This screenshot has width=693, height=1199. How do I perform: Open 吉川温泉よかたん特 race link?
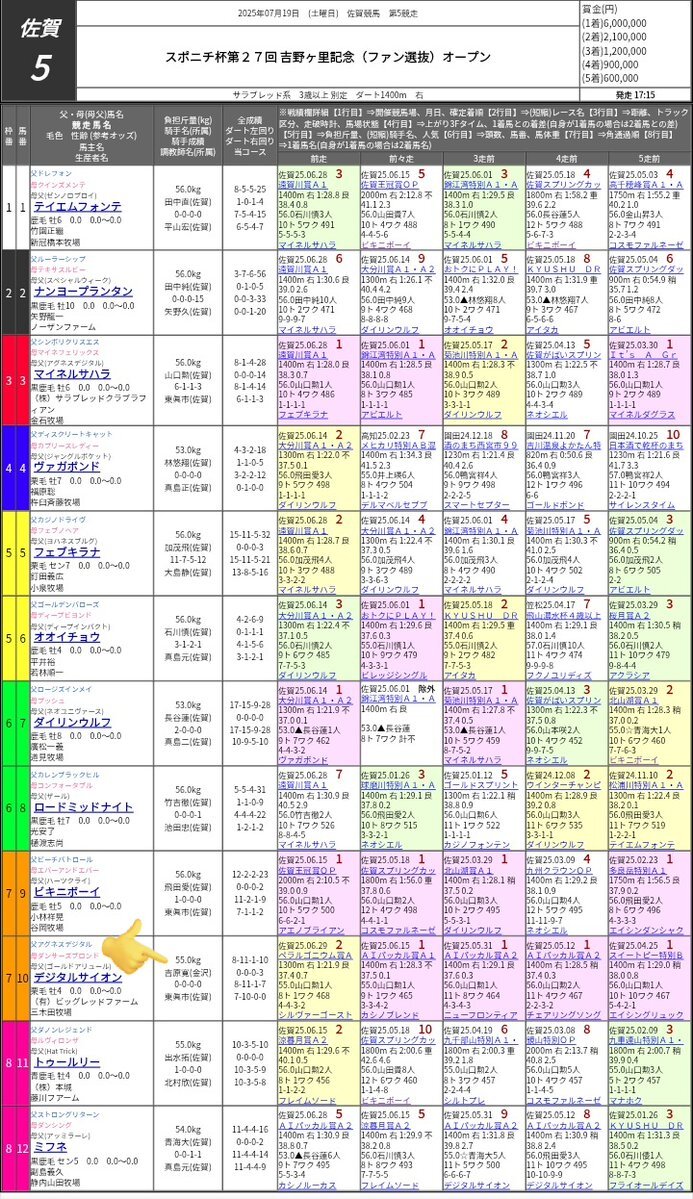pyautogui.click(x=563, y=445)
